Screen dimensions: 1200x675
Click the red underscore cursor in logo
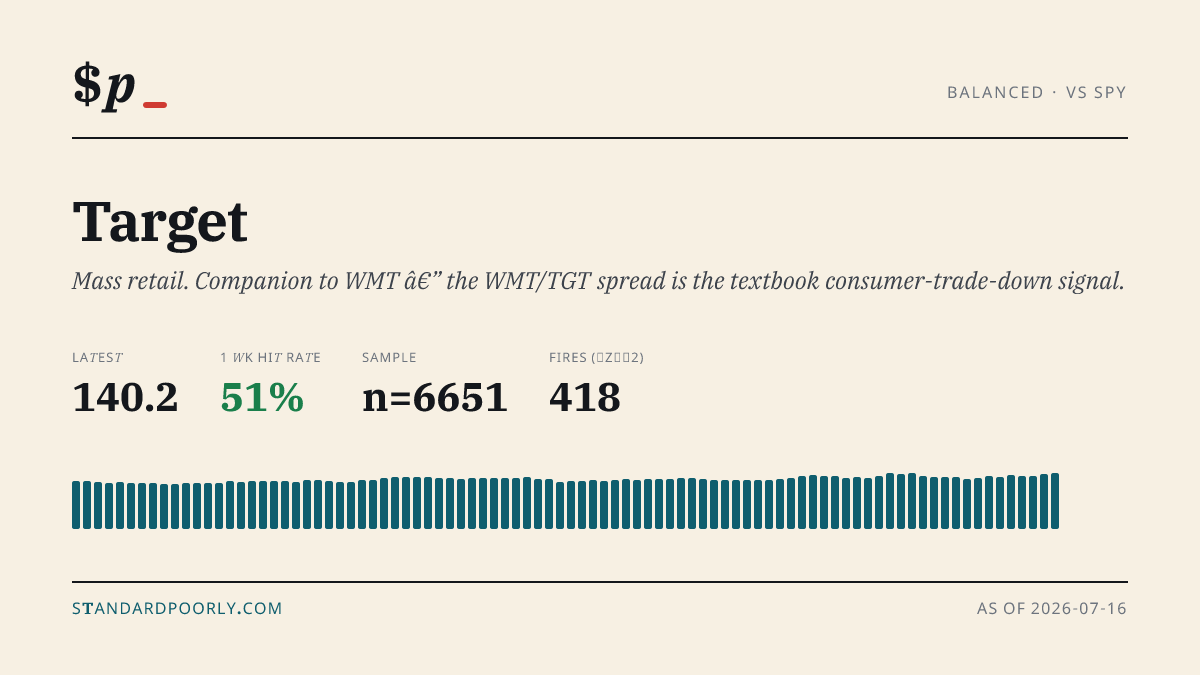click(155, 105)
